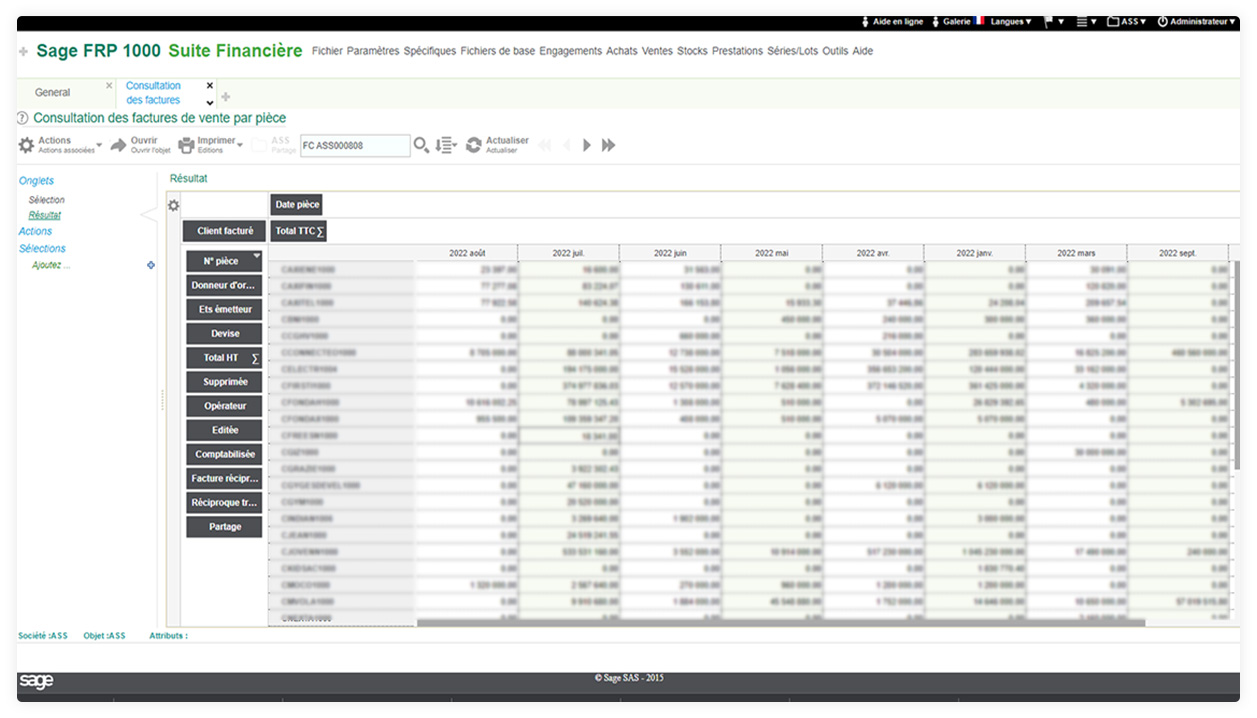1257x718 pixels.
Task: Select the Résultat link under Onglets
Action: tap(45, 215)
